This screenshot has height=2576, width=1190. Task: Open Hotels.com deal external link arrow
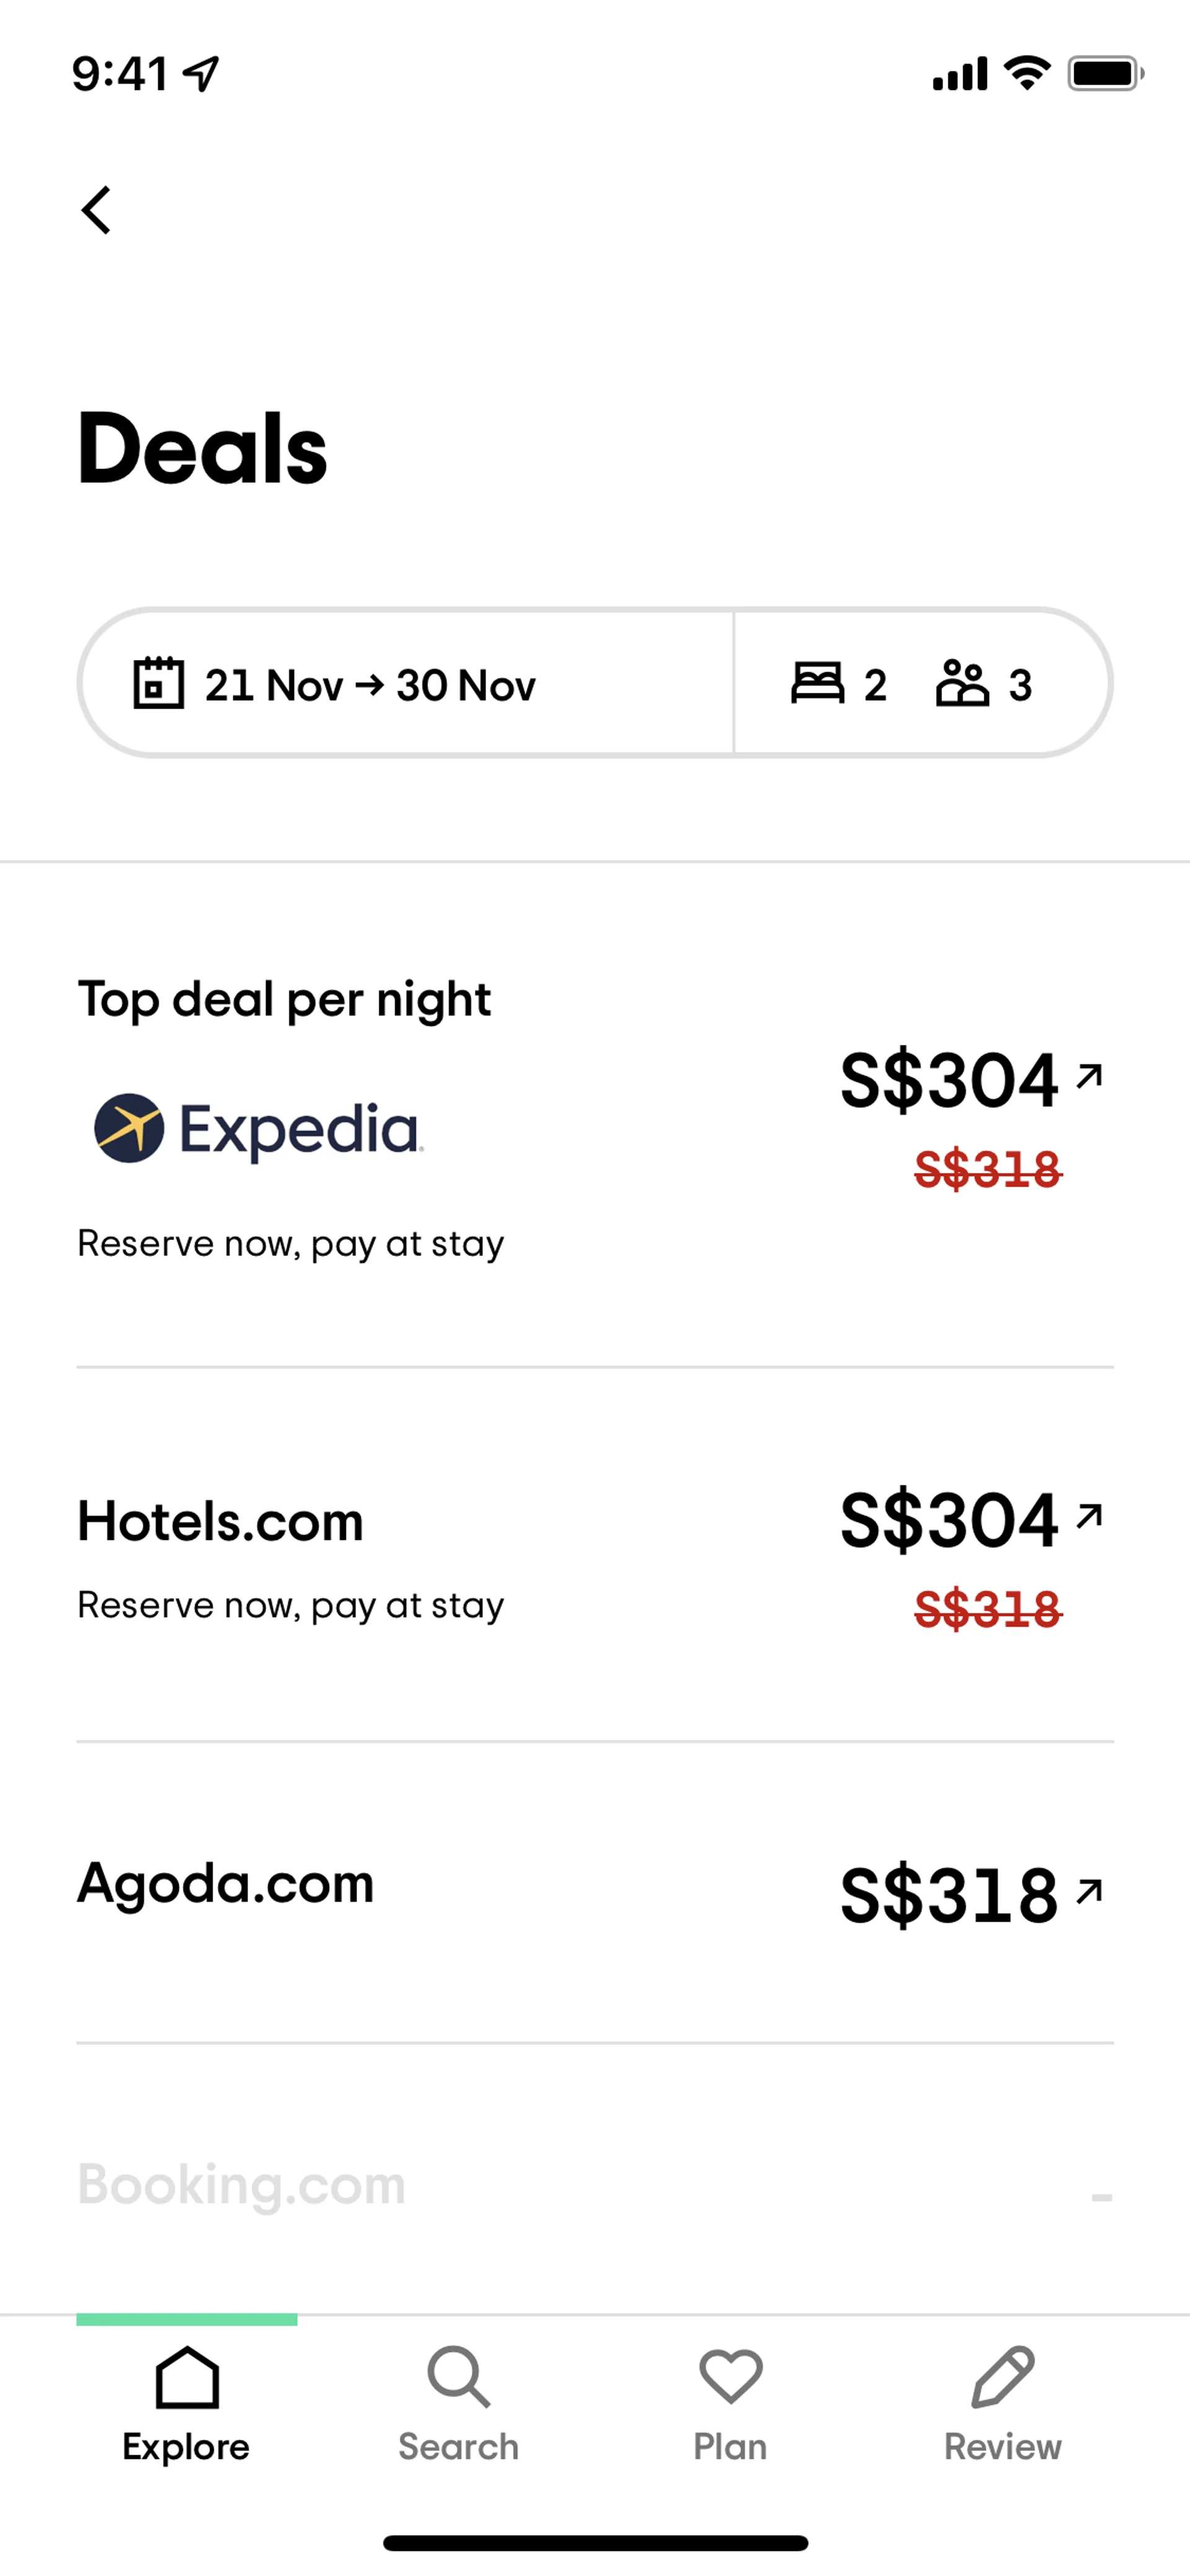tap(1089, 1516)
